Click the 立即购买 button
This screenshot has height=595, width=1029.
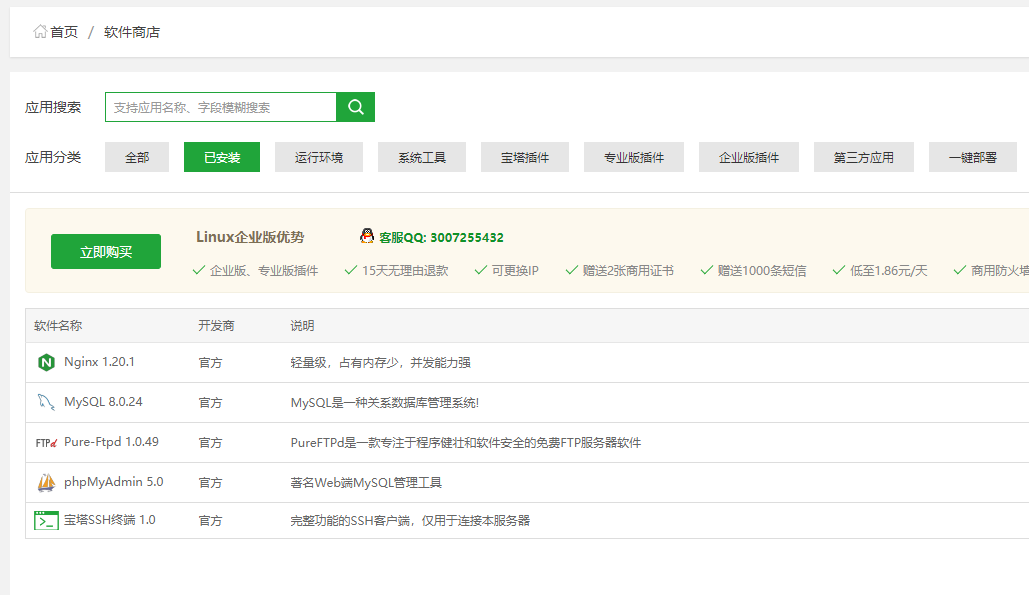coord(106,252)
